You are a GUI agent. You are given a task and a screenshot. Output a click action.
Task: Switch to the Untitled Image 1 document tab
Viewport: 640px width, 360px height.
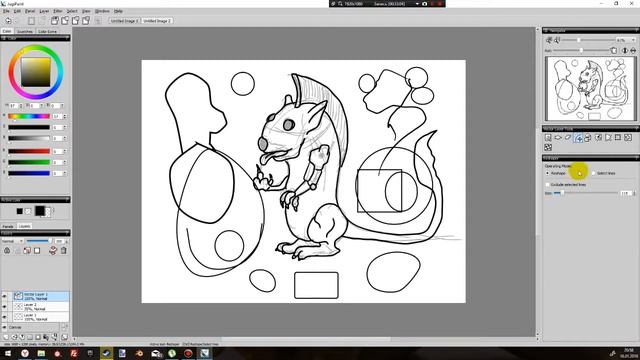124,21
